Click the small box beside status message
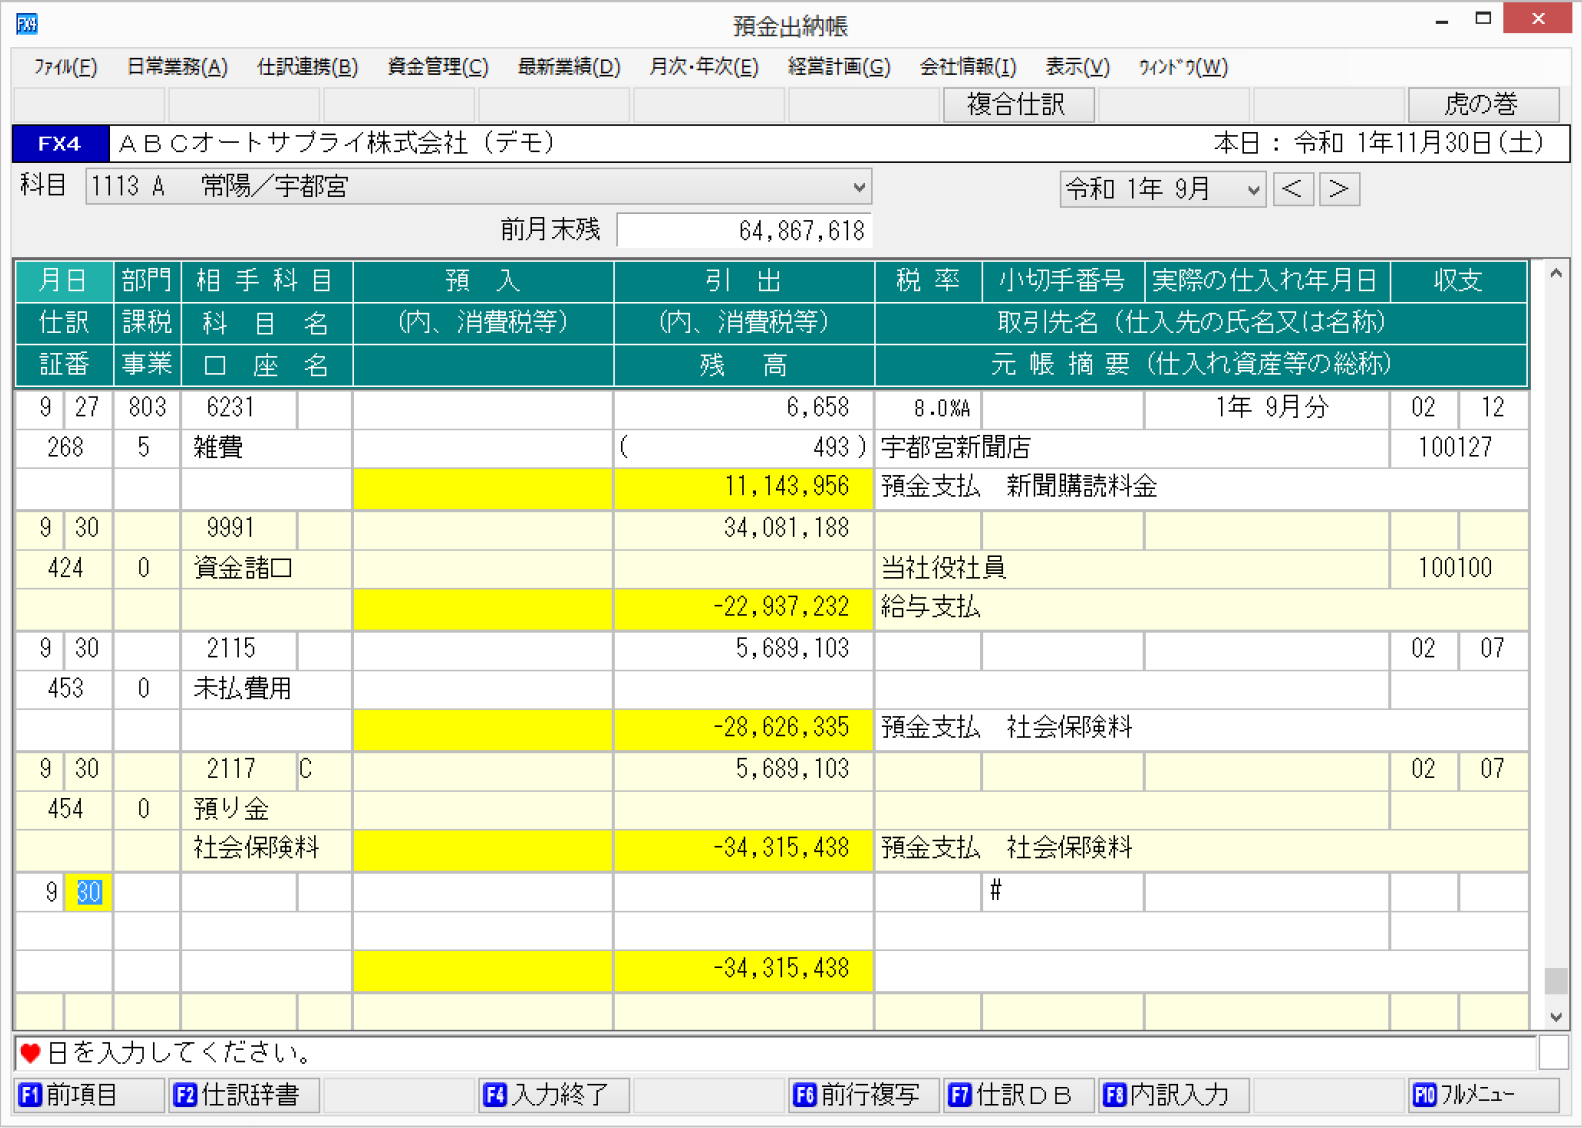This screenshot has height=1128, width=1582. (x=1553, y=1053)
